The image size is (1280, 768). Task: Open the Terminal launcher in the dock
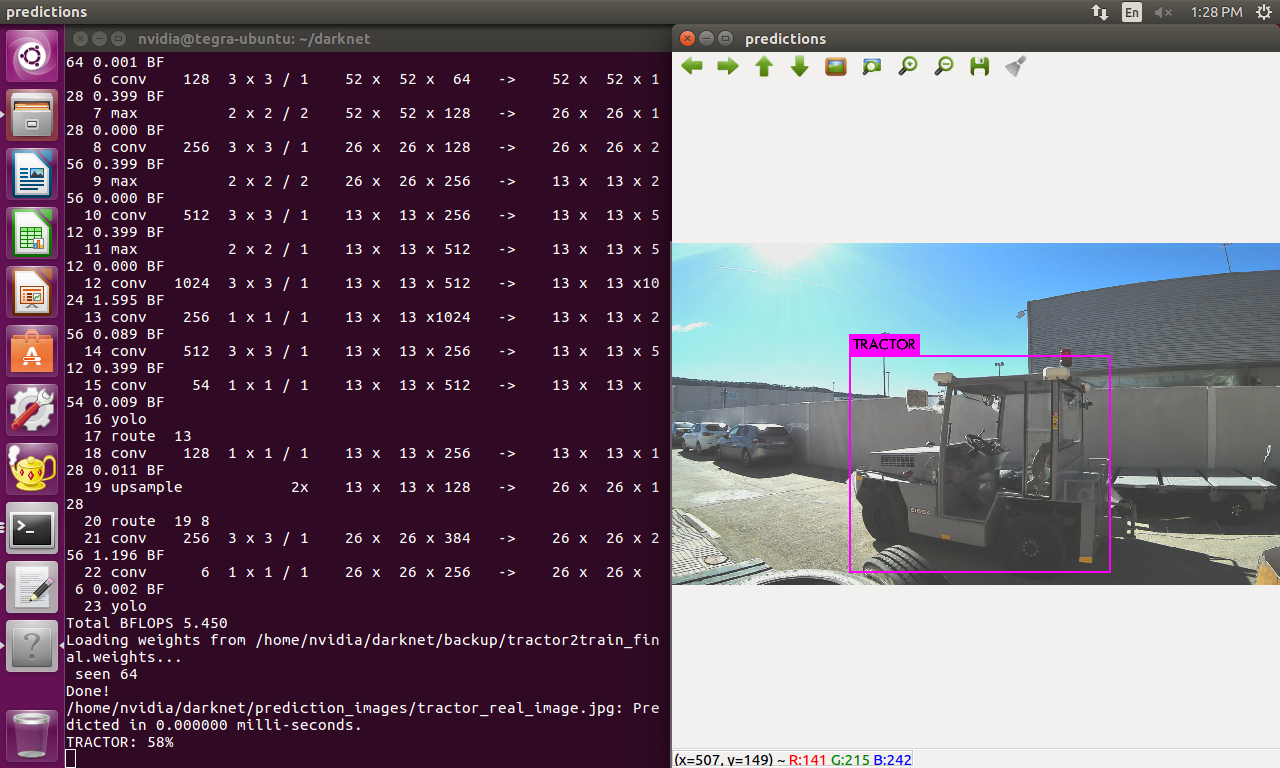tap(31, 529)
